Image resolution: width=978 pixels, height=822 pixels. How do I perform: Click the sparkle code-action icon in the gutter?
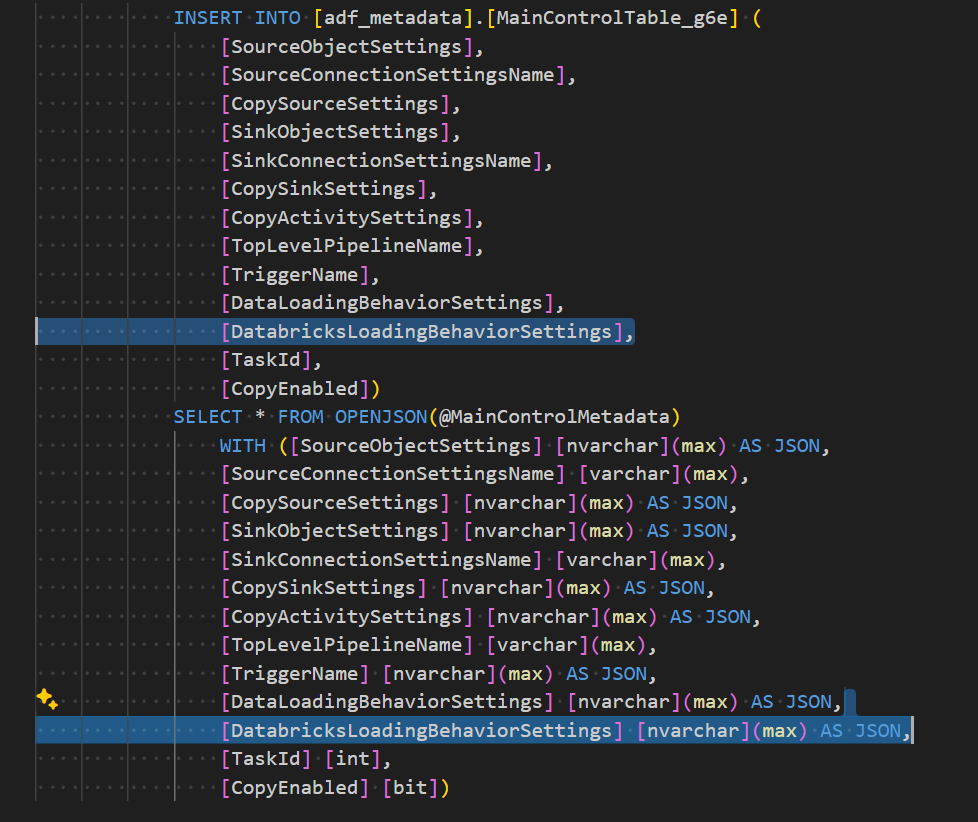pos(47,699)
